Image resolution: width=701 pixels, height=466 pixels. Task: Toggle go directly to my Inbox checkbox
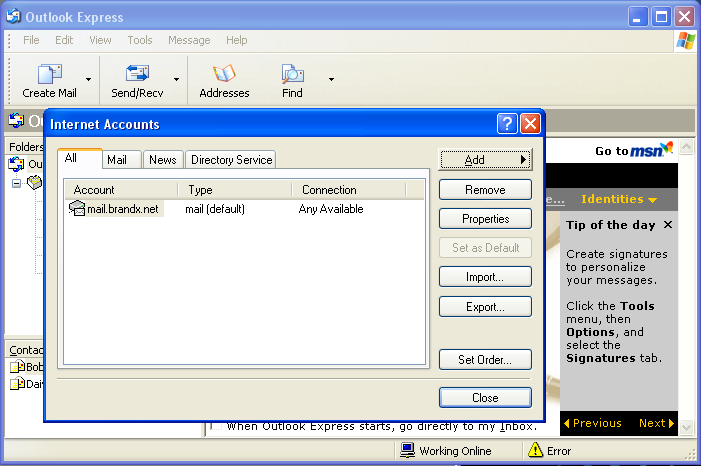tap(216, 426)
